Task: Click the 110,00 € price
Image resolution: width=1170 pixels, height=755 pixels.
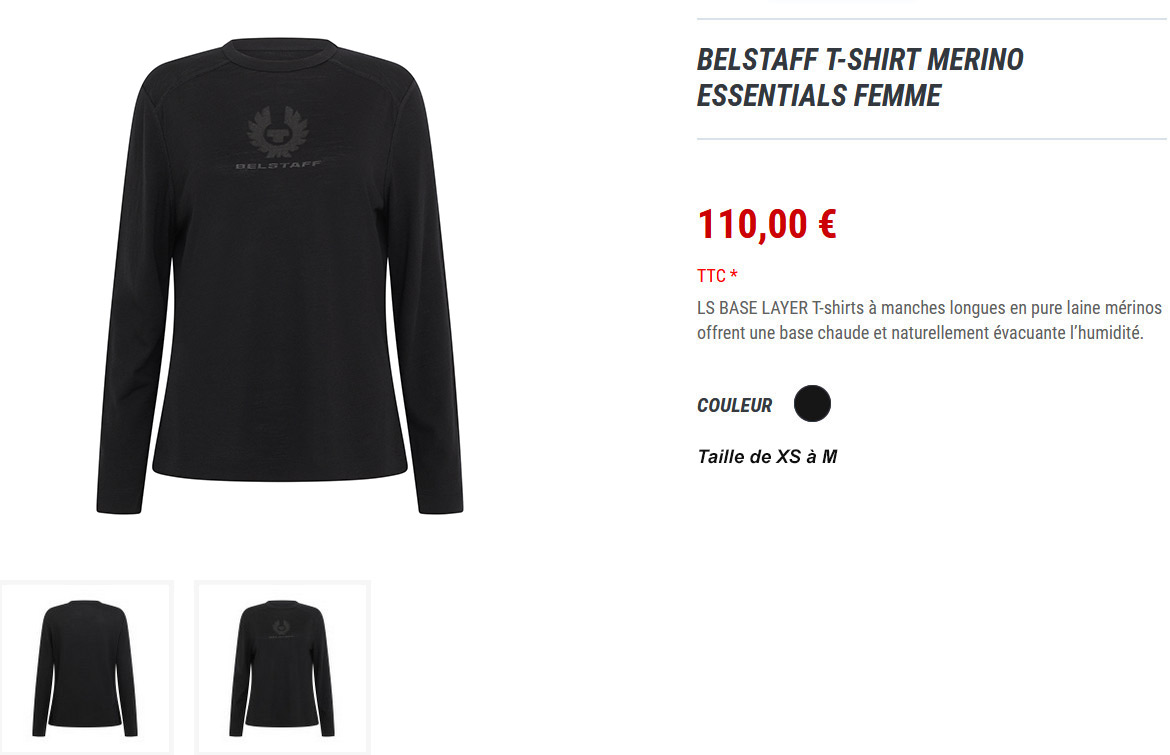Action: [766, 224]
